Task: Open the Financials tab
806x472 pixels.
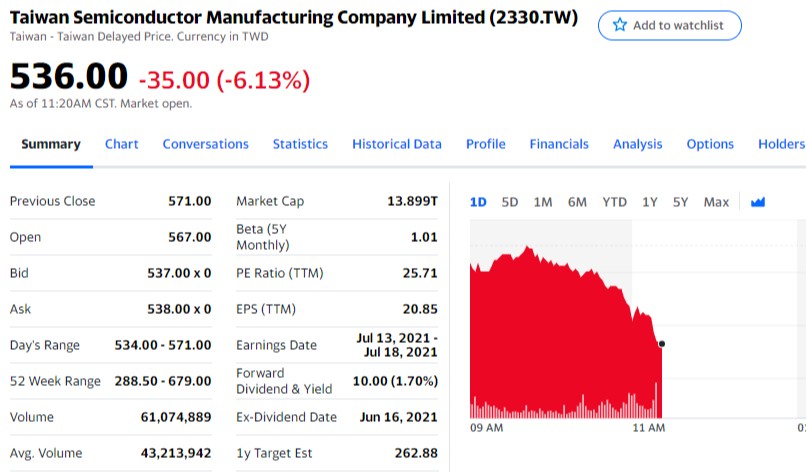Action: pos(559,144)
